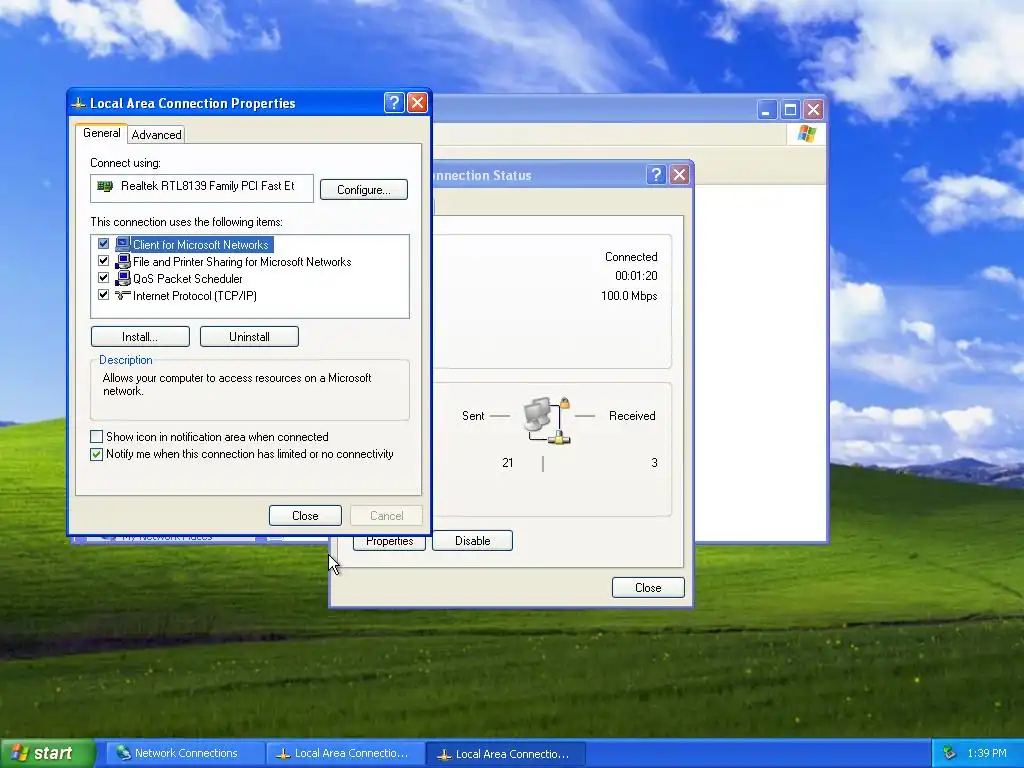Click the active Local Area Connection taskbar button
The image size is (1024, 768).
(505, 754)
